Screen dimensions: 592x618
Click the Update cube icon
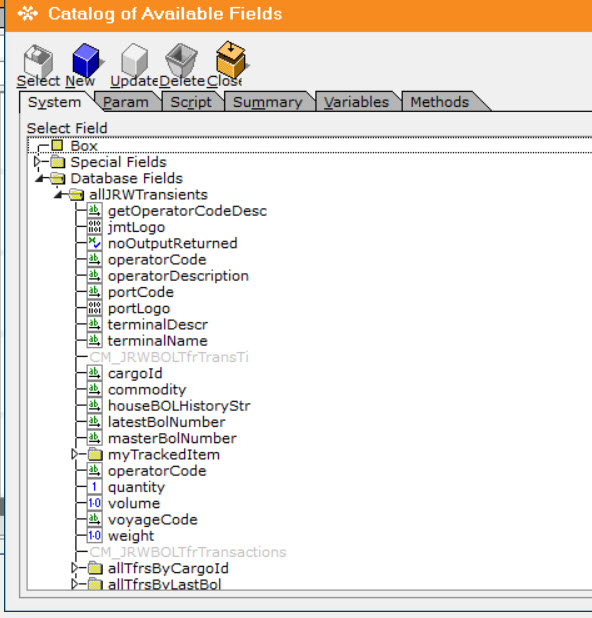[x=135, y=60]
